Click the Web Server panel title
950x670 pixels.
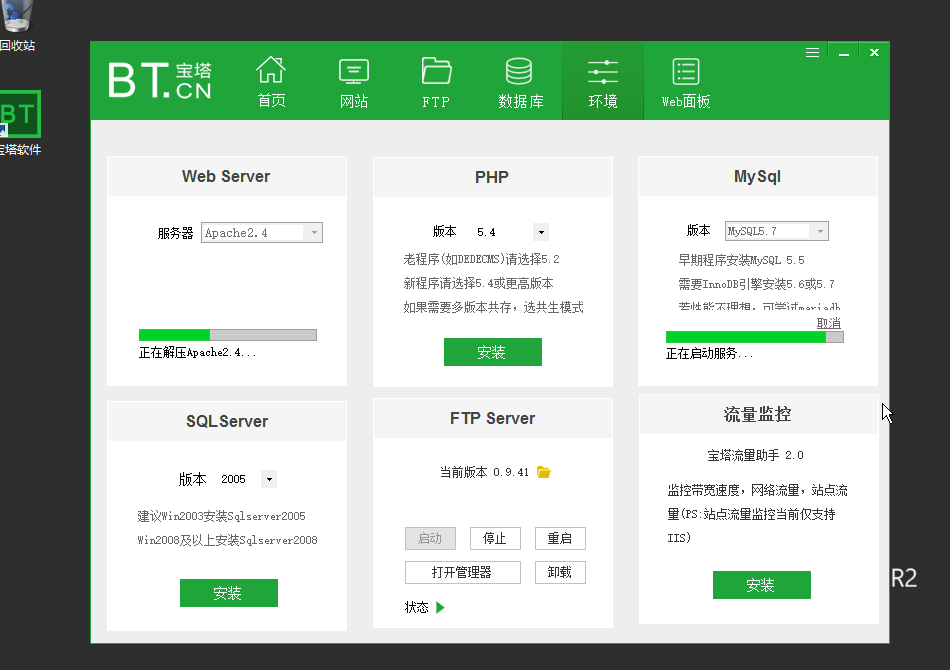click(226, 176)
